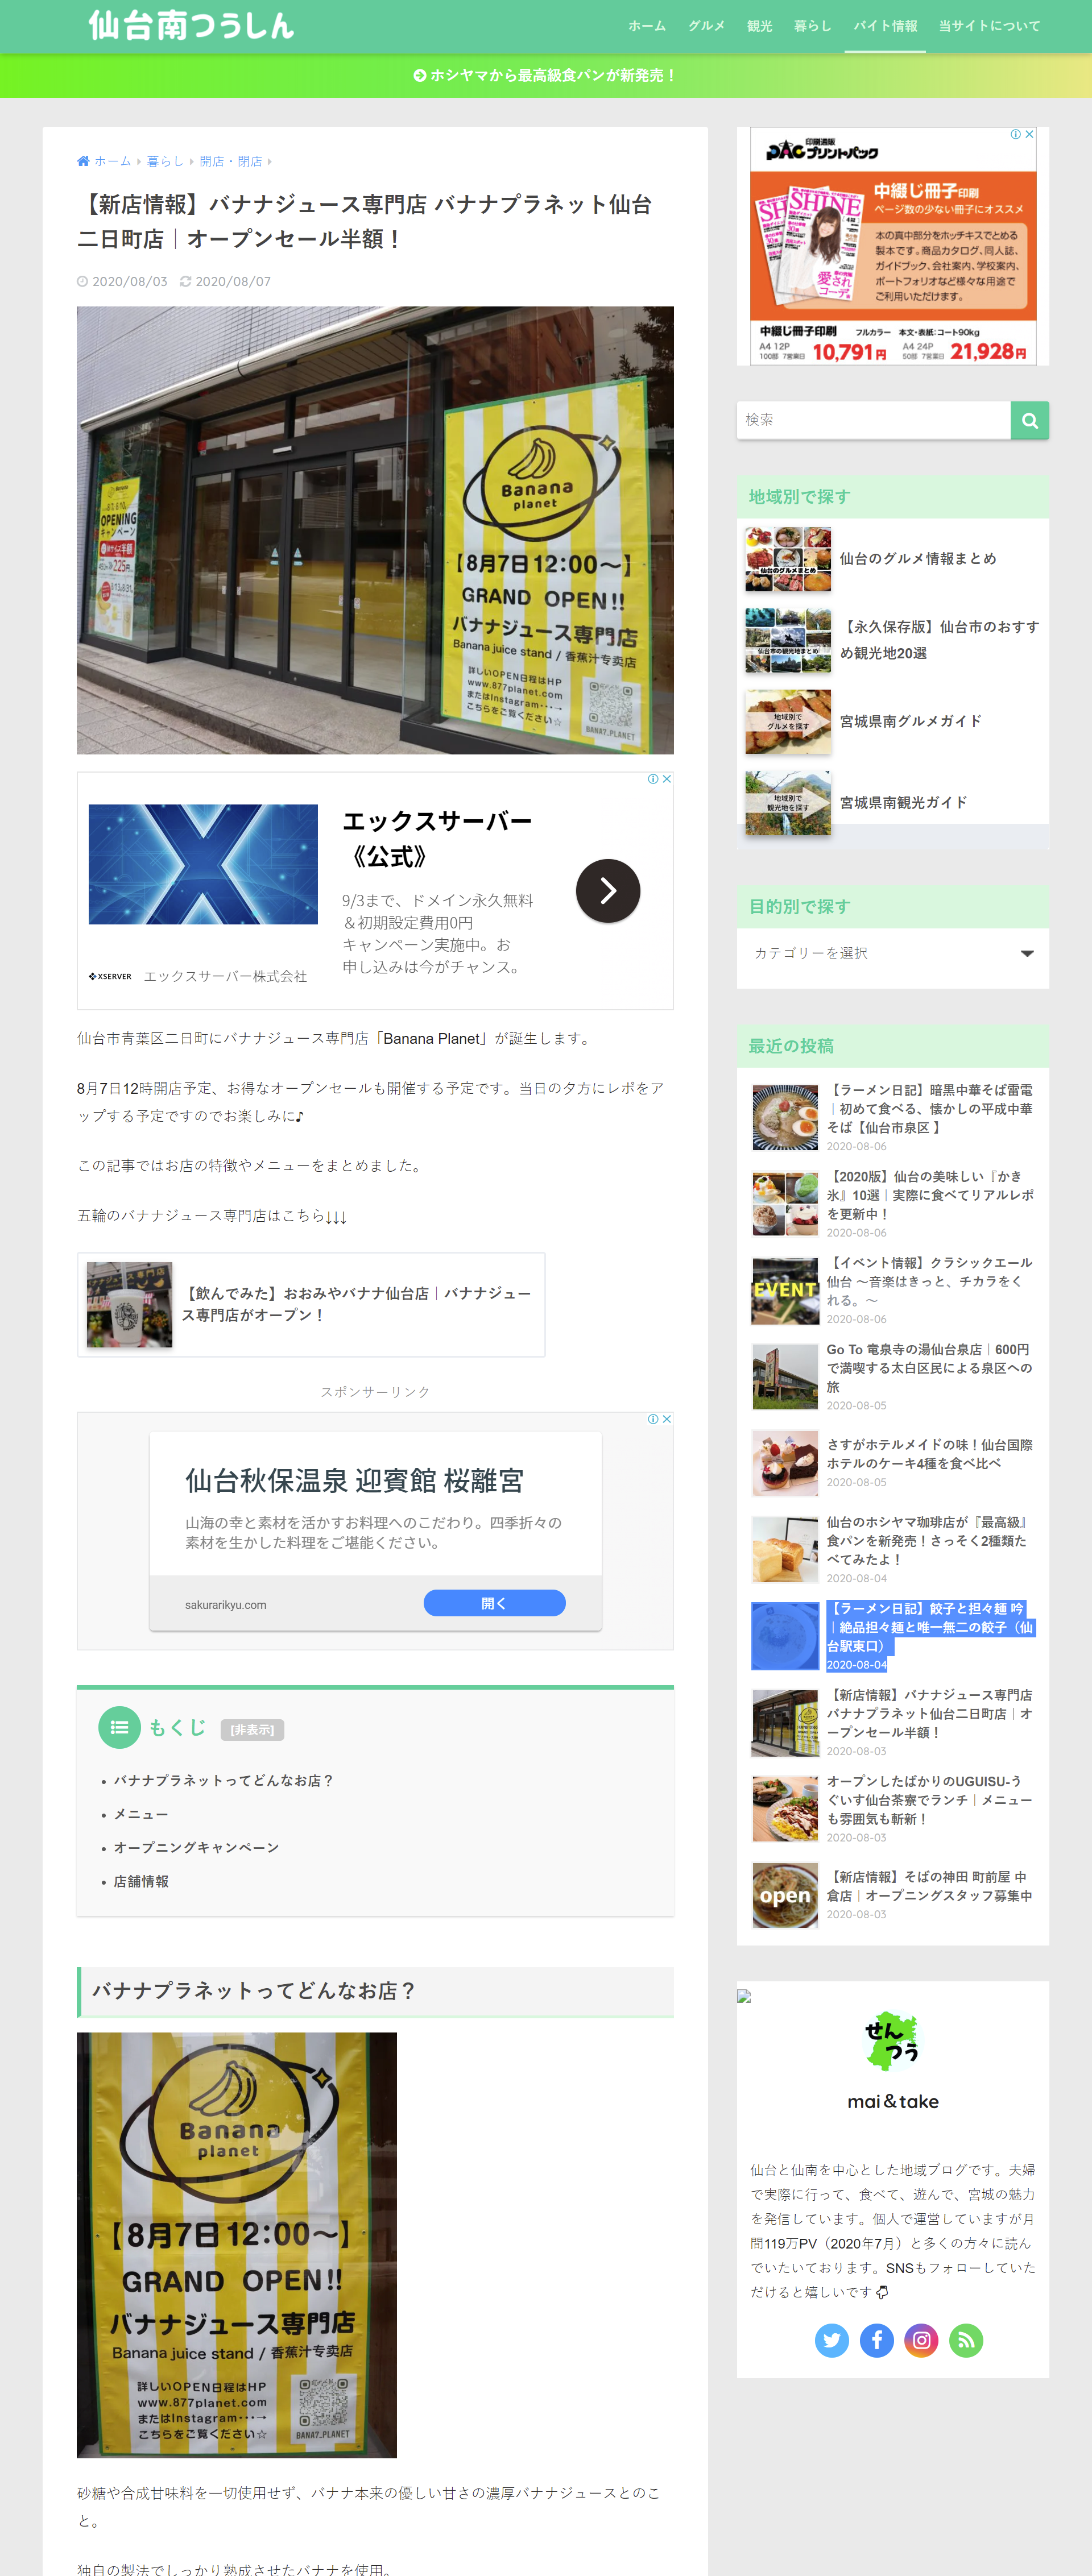1092x2576 pixels.
Task: Click the ramen bowl post thumbnail
Action: click(785, 1118)
